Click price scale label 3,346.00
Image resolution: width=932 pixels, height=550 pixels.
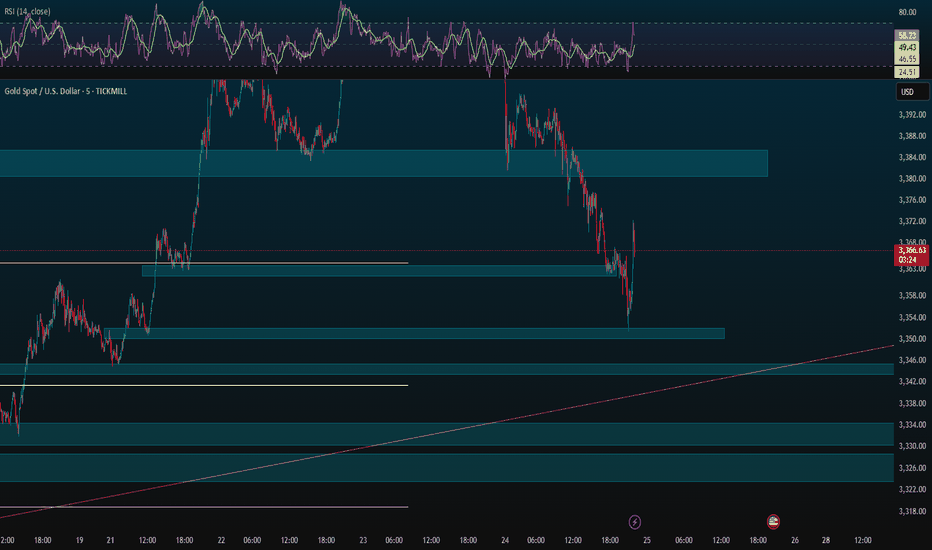[x=912, y=360]
